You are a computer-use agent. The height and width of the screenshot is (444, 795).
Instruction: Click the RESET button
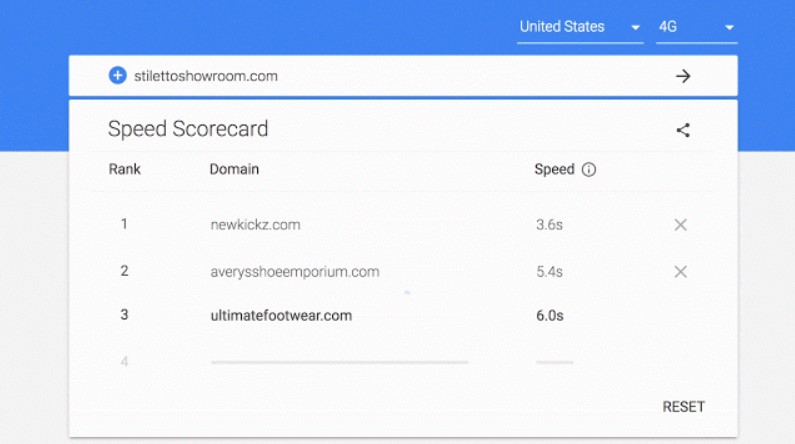pos(683,406)
